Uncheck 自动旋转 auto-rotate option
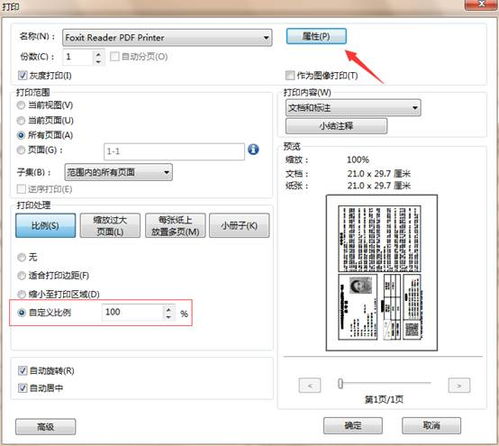Screen dimensions: 499x446 coord(22,371)
